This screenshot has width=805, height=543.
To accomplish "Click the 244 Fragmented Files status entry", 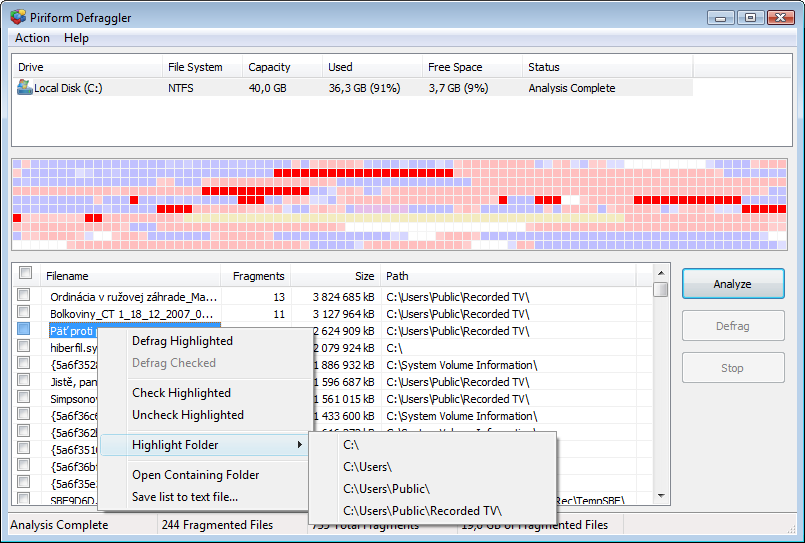I will coord(217,525).
